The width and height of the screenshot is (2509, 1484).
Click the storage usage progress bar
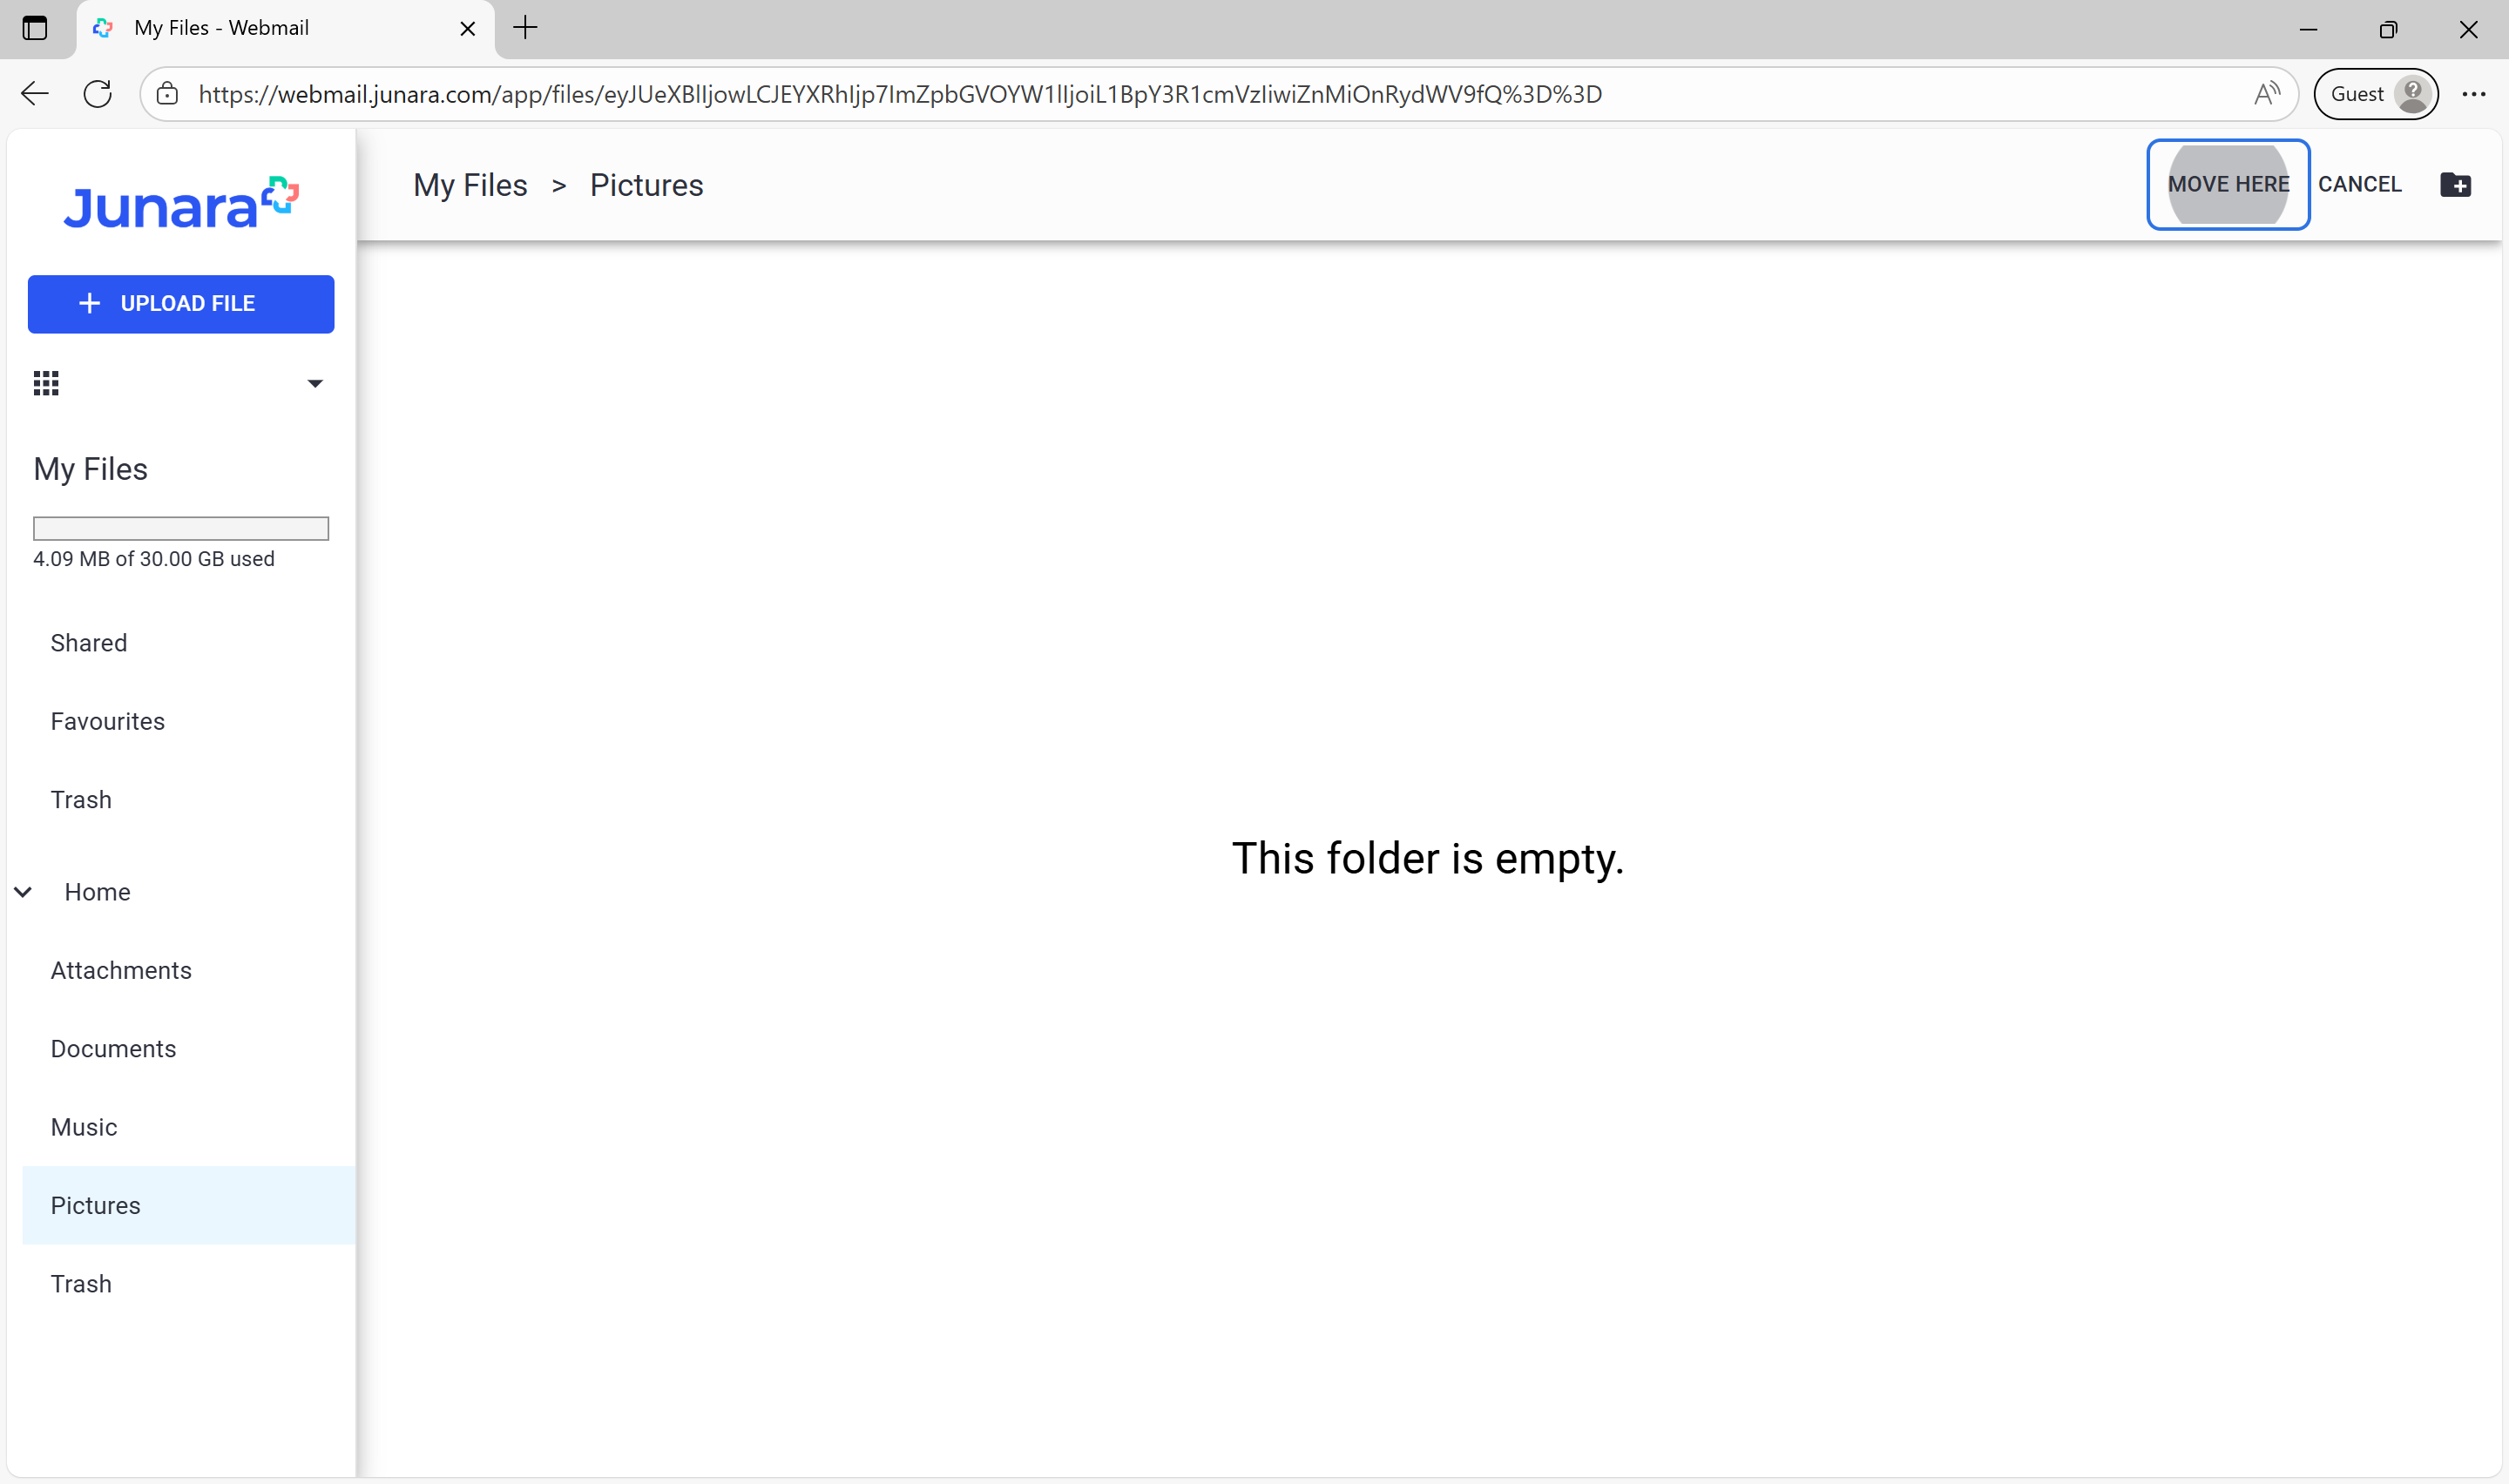tap(181, 528)
